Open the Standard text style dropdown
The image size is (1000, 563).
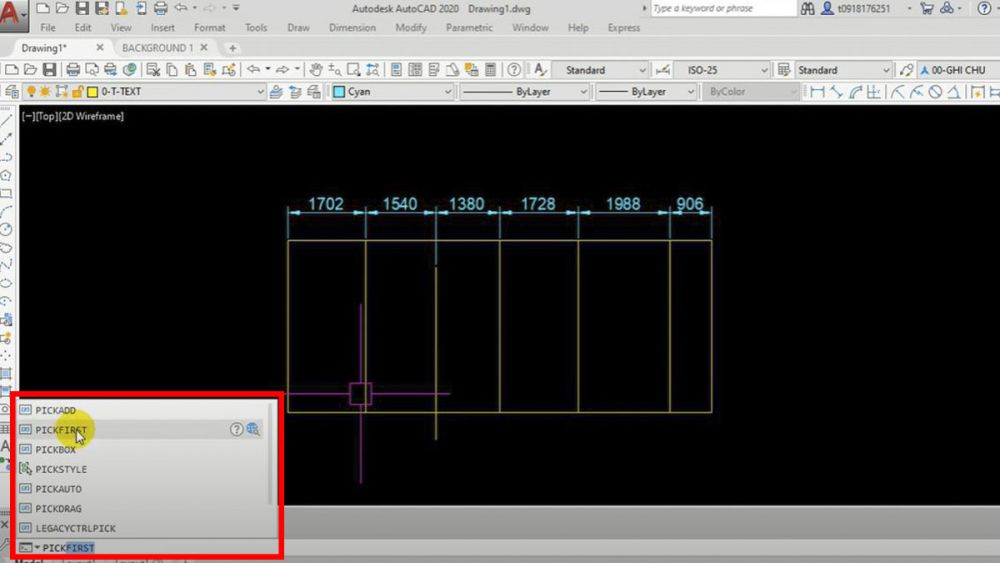(600, 69)
